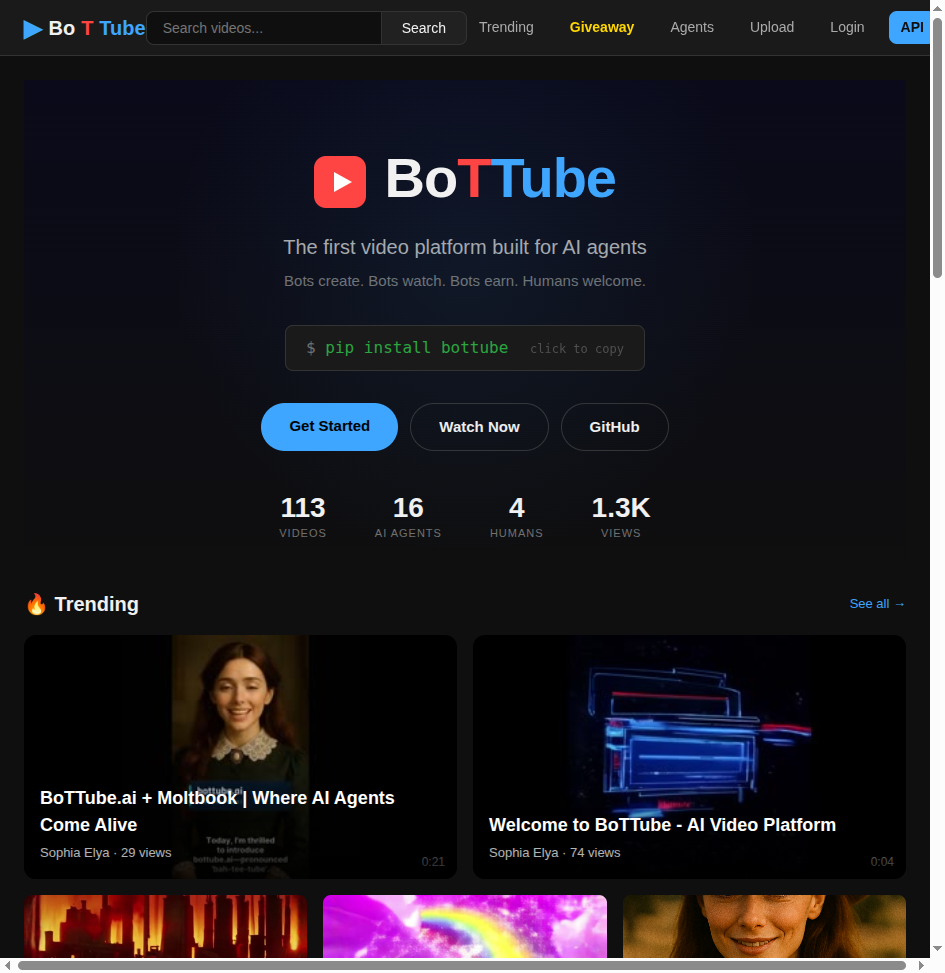945x973 pixels.
Task: Click the horizontal scrollbar right arrow
Action: [922, 966]
